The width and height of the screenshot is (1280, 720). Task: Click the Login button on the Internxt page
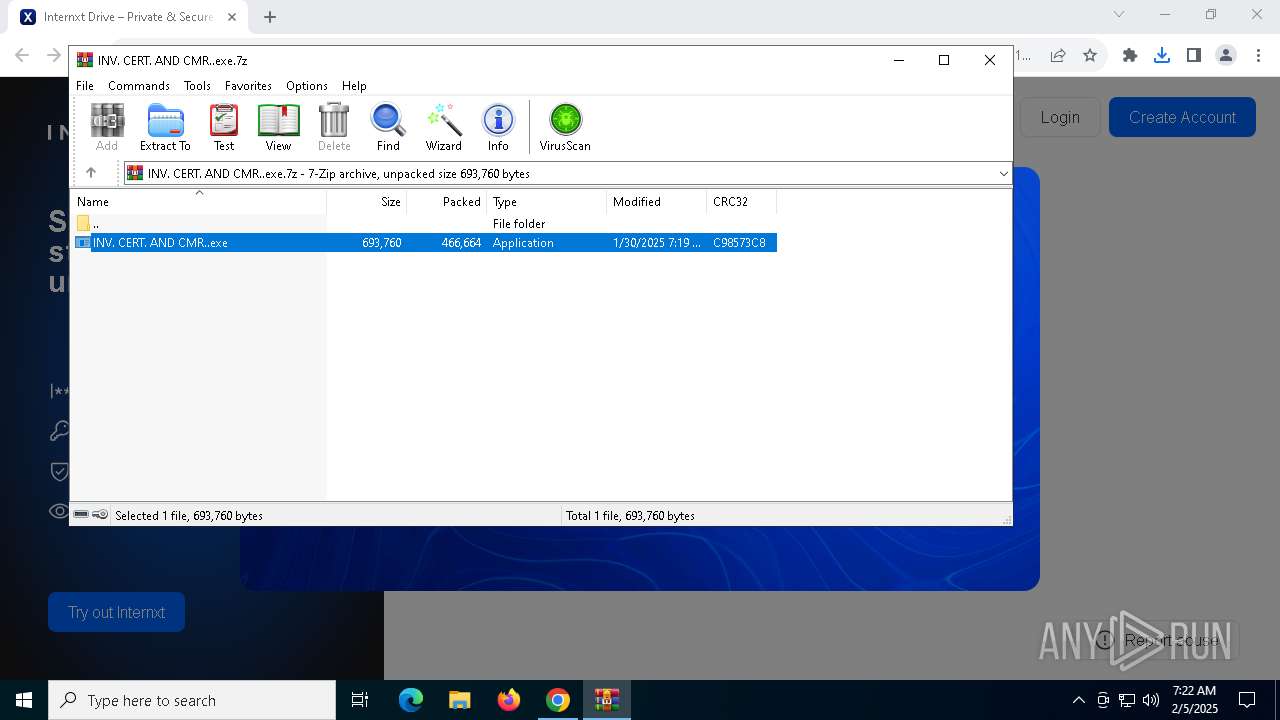pos(1060,117)
